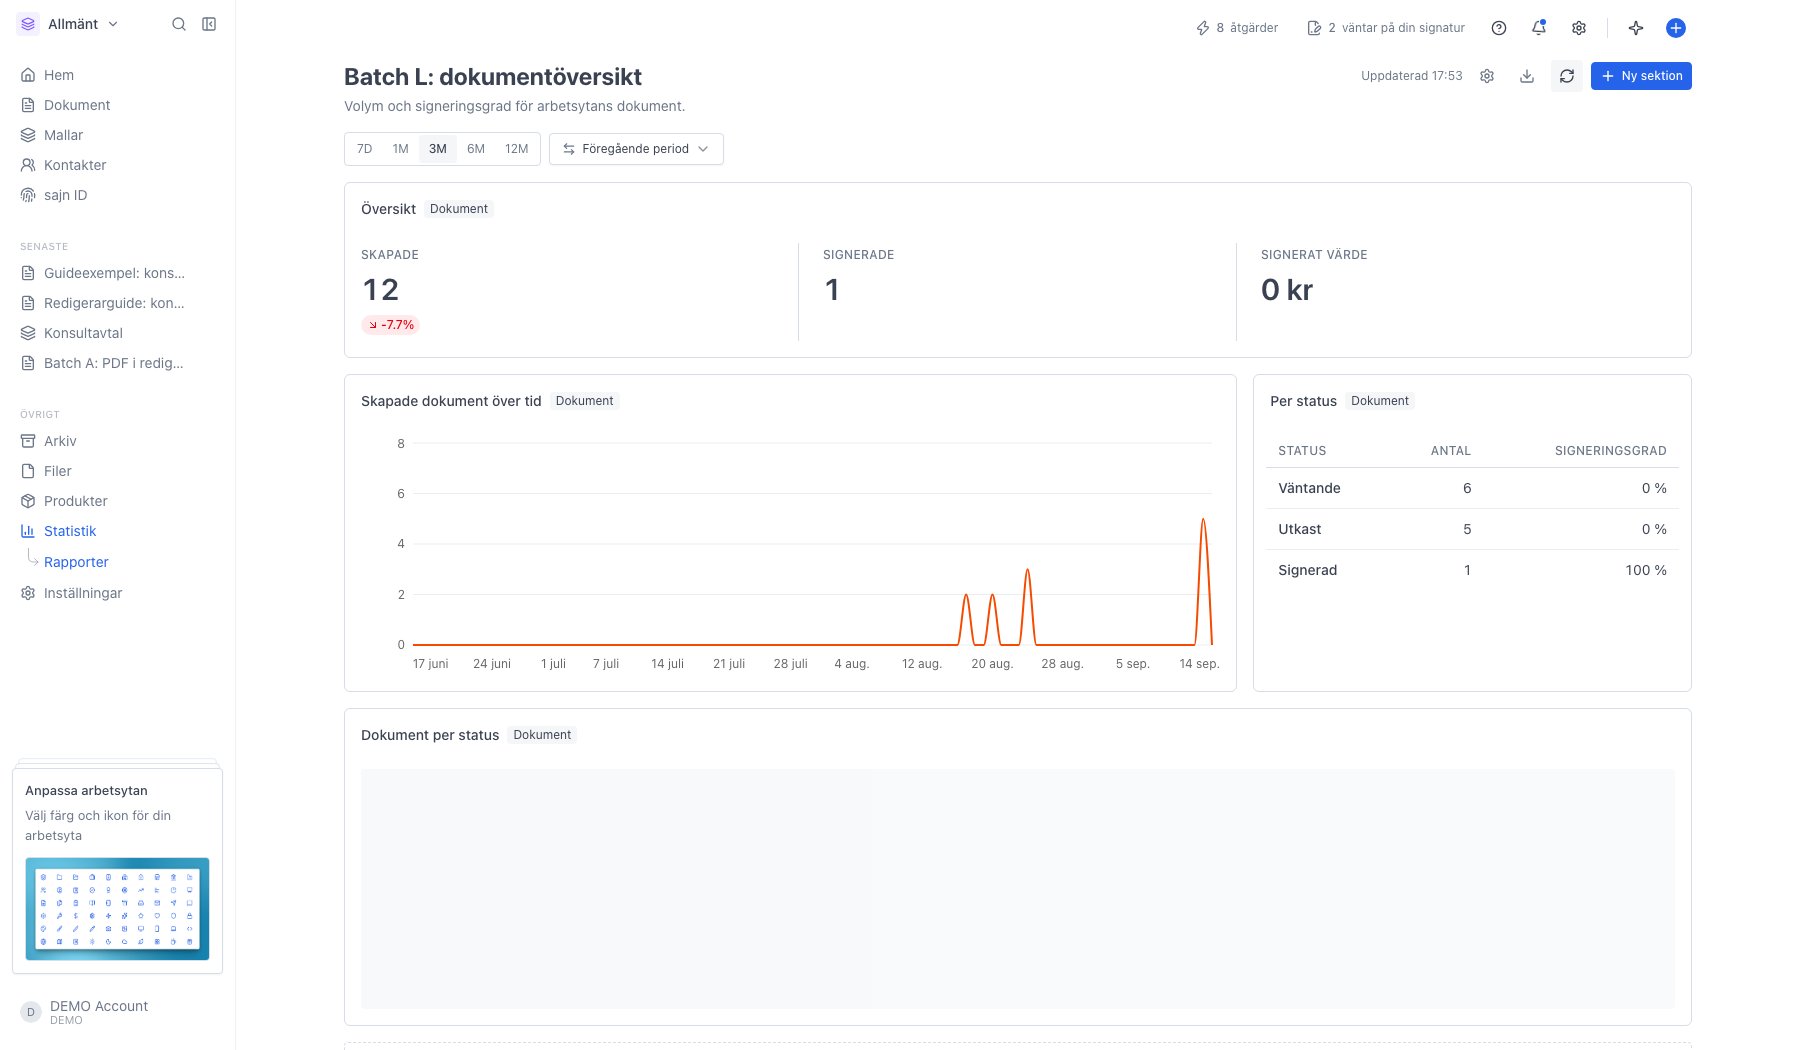Go to Dokument in the sidebar

[x=77, y=105]
